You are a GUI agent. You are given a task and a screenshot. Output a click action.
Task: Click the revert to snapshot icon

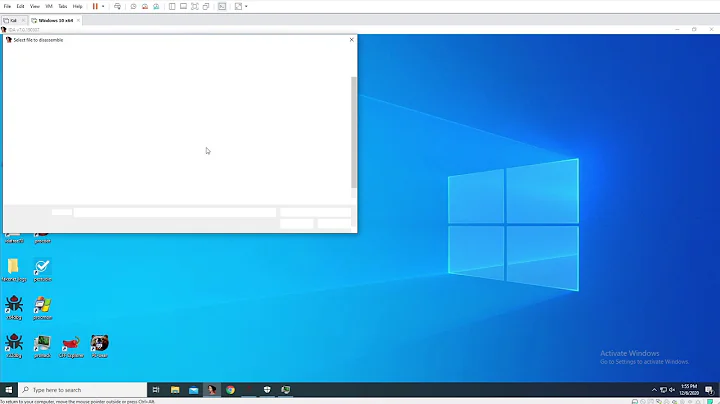click(x=145, y=6)
